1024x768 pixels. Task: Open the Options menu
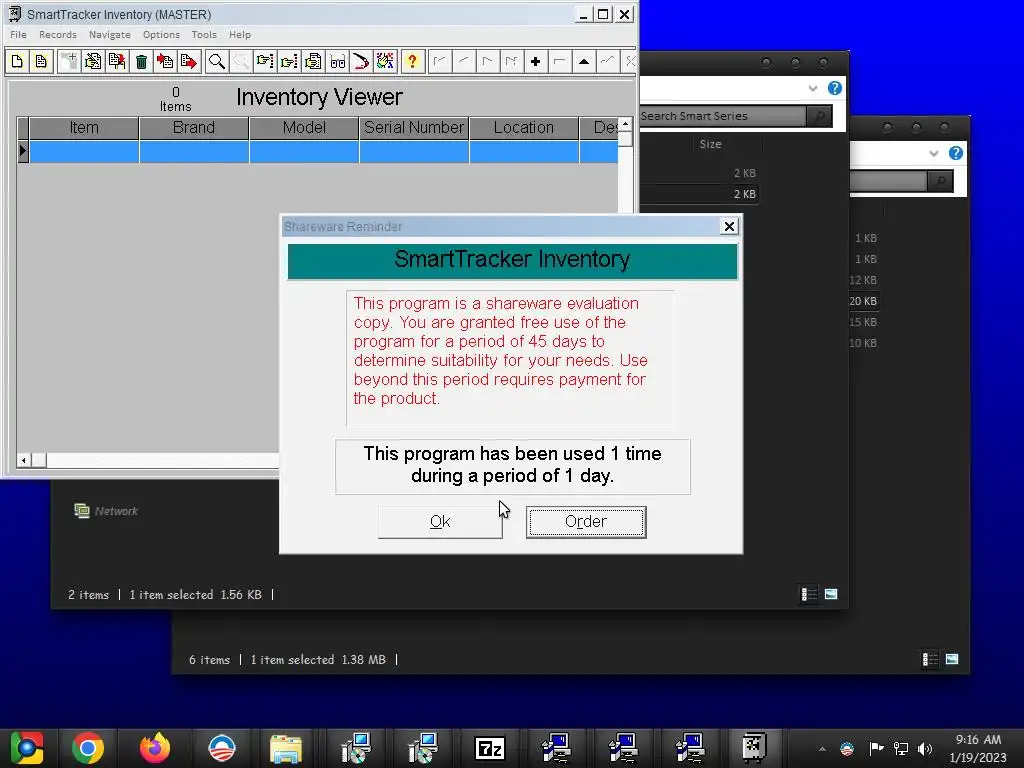tap(161, 35)
